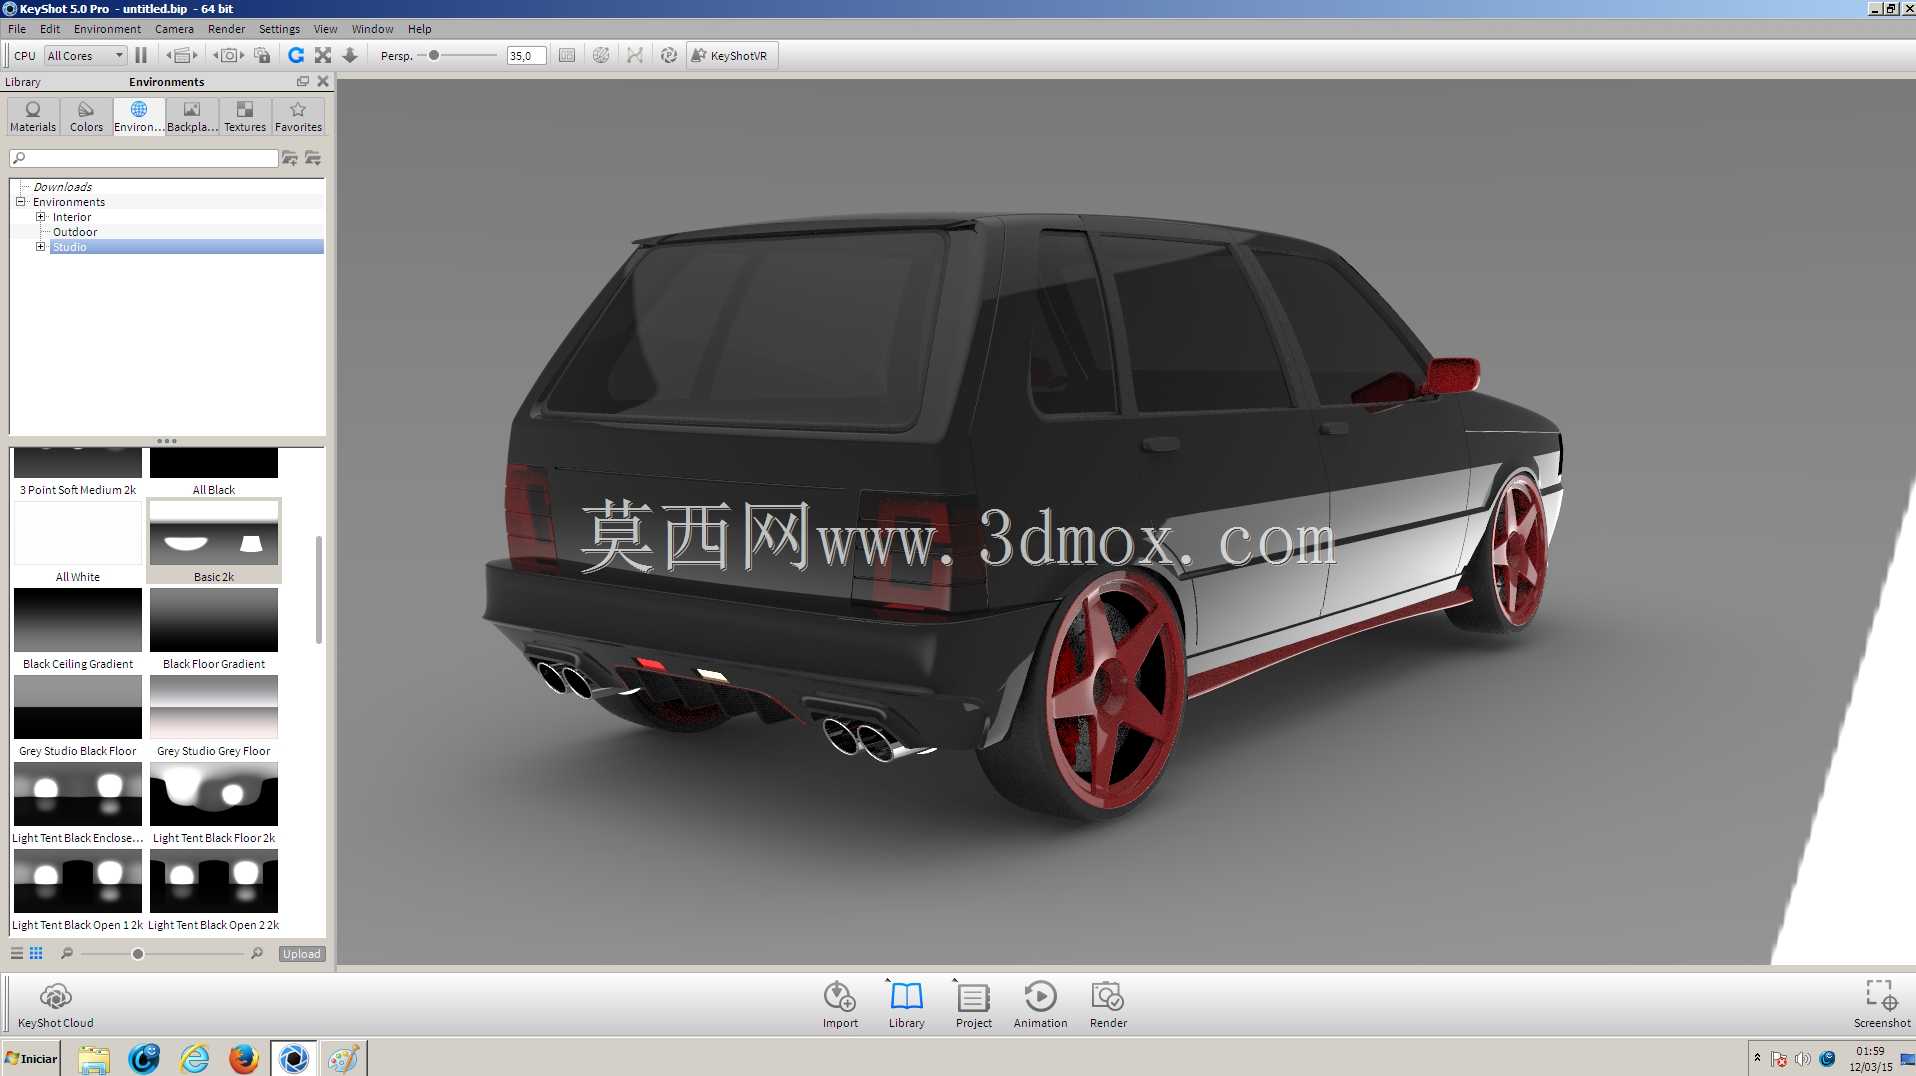Image resolution: width=1916 pixels, height=1076 pixels.
Task: Select the All Black environment thumbnail
Action: click(214, 472)
